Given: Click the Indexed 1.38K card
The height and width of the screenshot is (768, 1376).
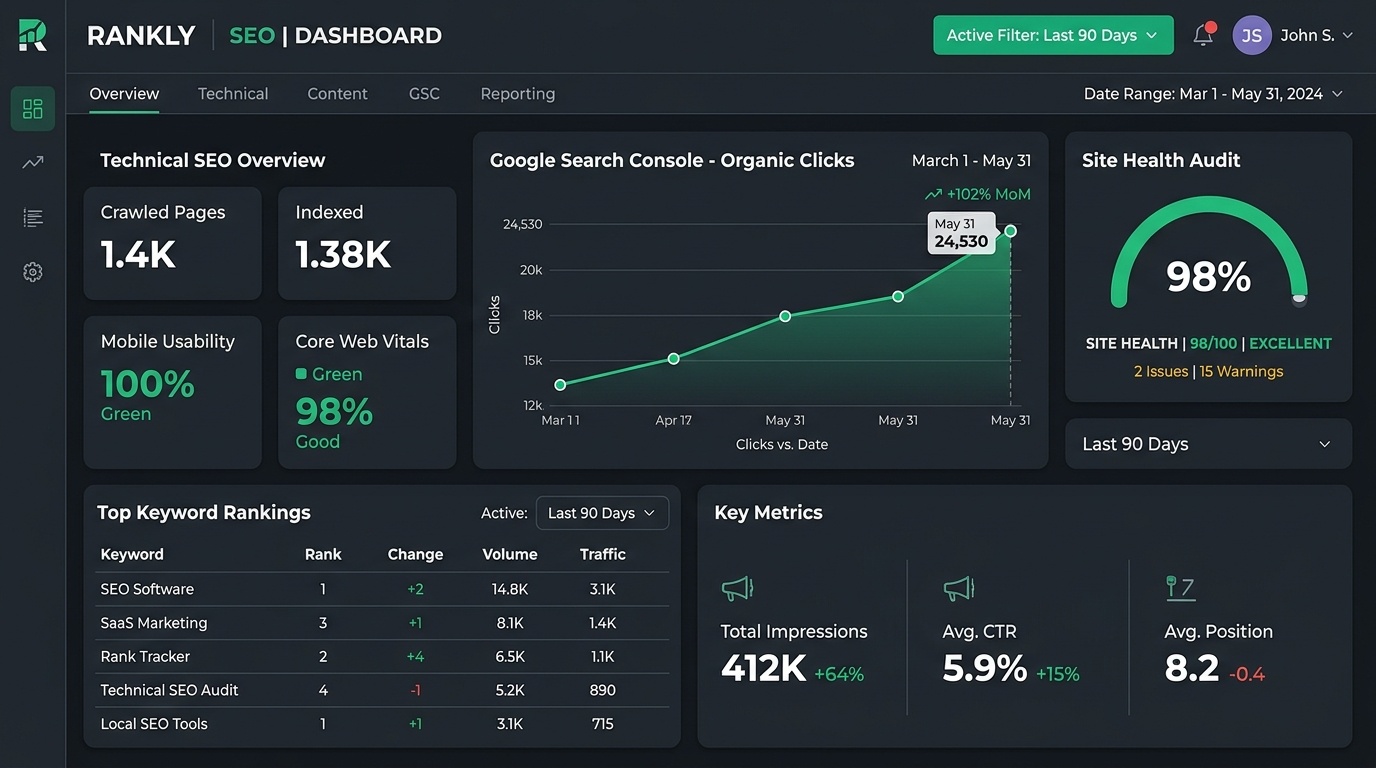Looking at the screenshot, I should point(367,243).
